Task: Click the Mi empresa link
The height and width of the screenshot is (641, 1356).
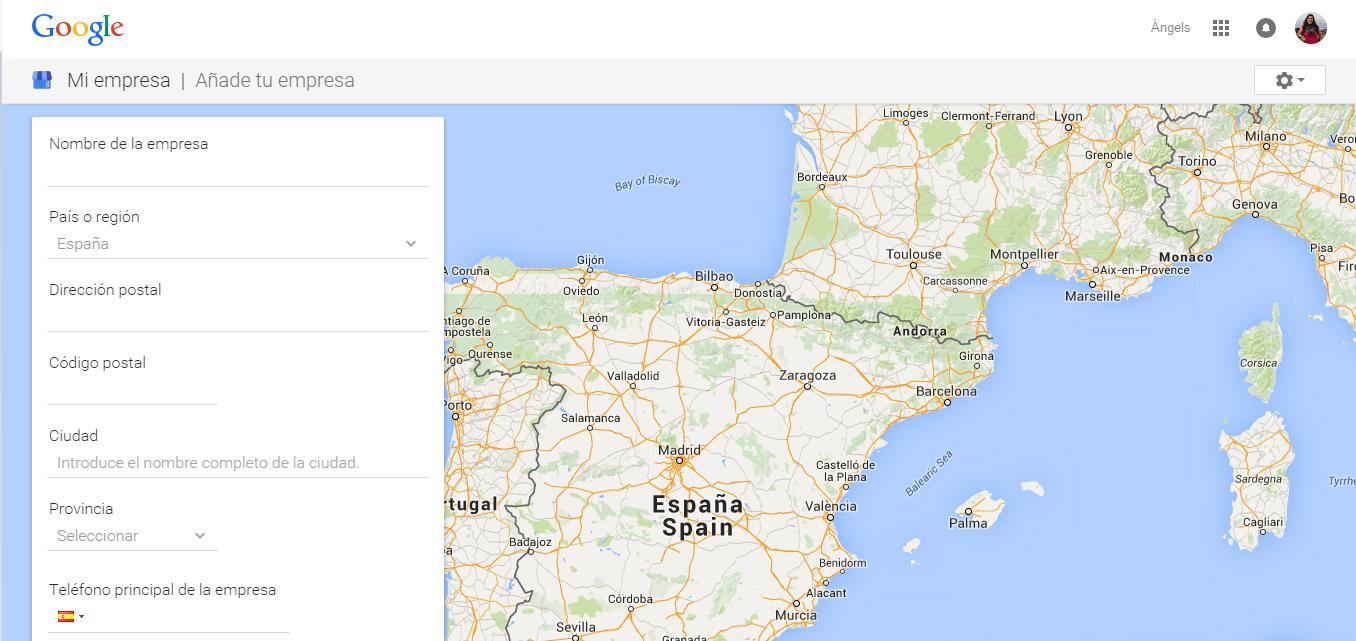Action: click(x=118, y=80)
